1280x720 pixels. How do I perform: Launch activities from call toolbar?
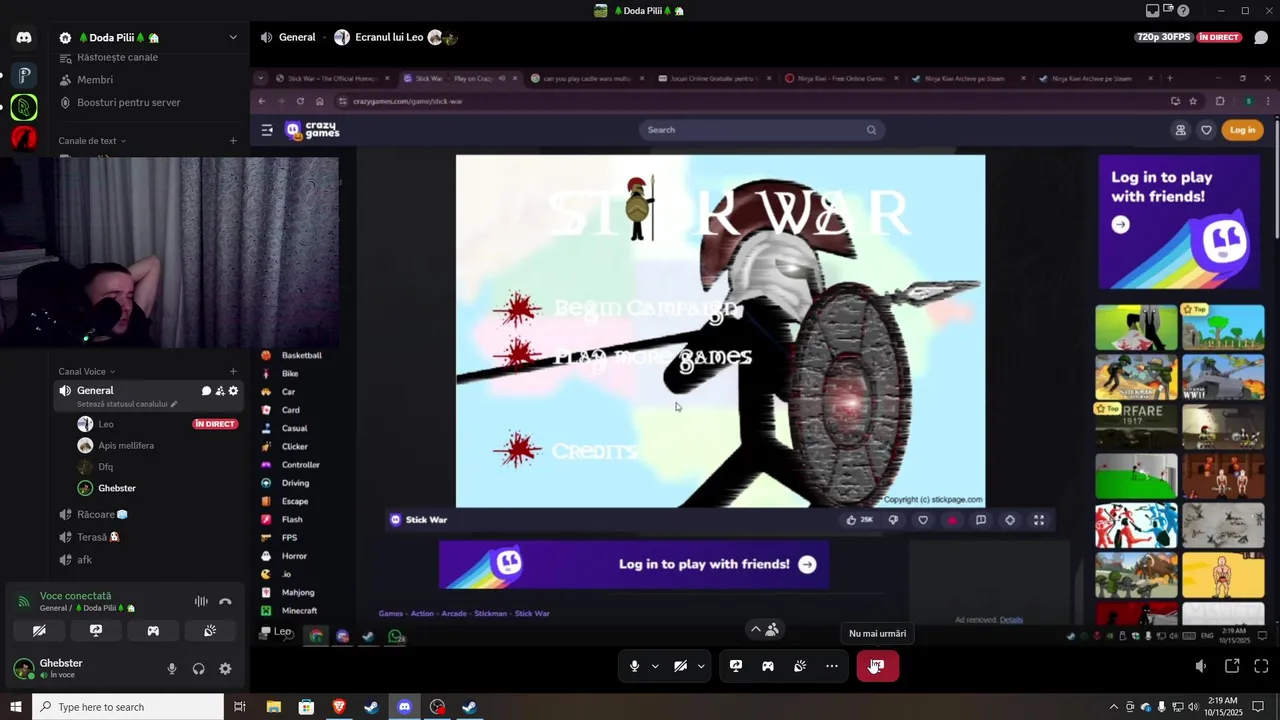768,666
